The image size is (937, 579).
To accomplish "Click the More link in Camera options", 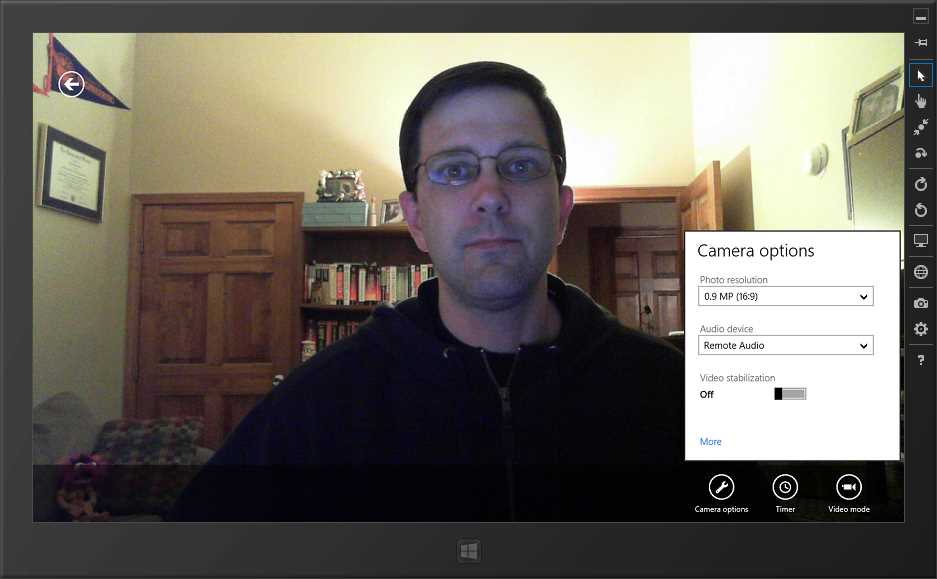I will (x=710, y=441).
